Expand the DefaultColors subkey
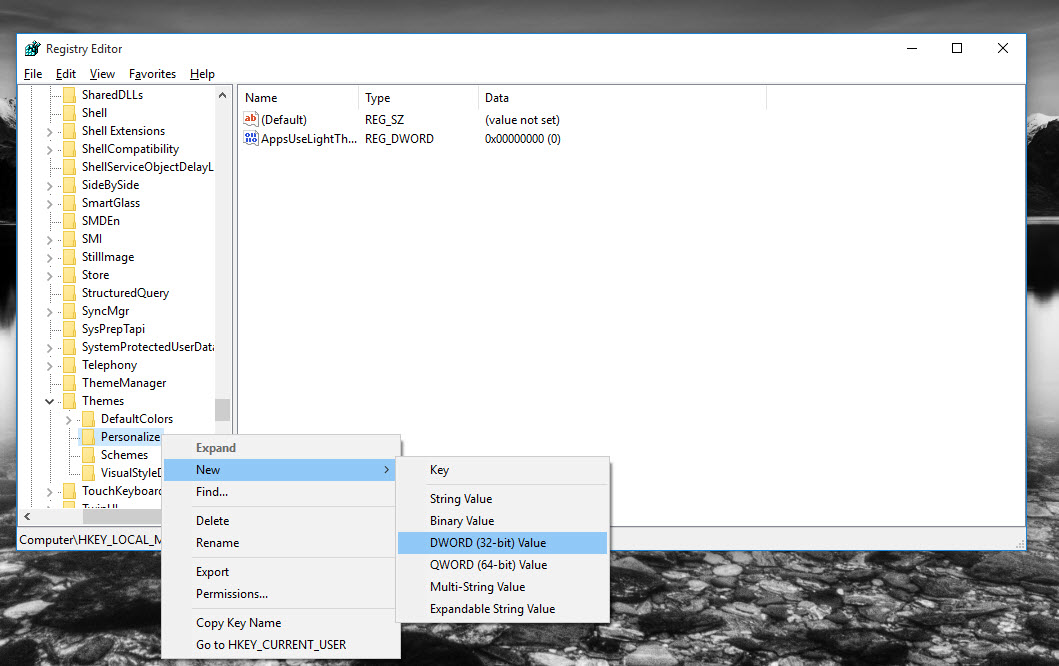Viewport: 1059px width, 666px height. tap(68, 420)
